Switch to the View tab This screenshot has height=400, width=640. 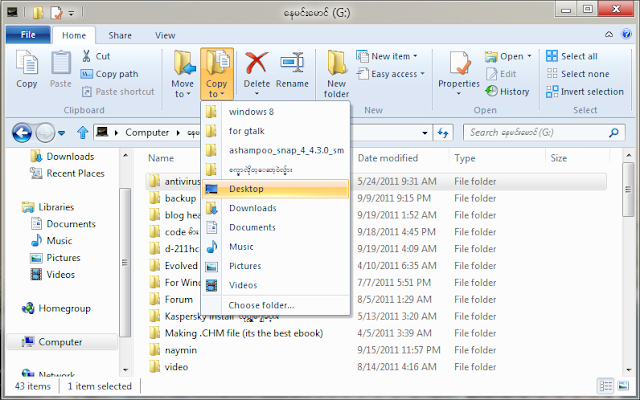click(x=165, y=36)
